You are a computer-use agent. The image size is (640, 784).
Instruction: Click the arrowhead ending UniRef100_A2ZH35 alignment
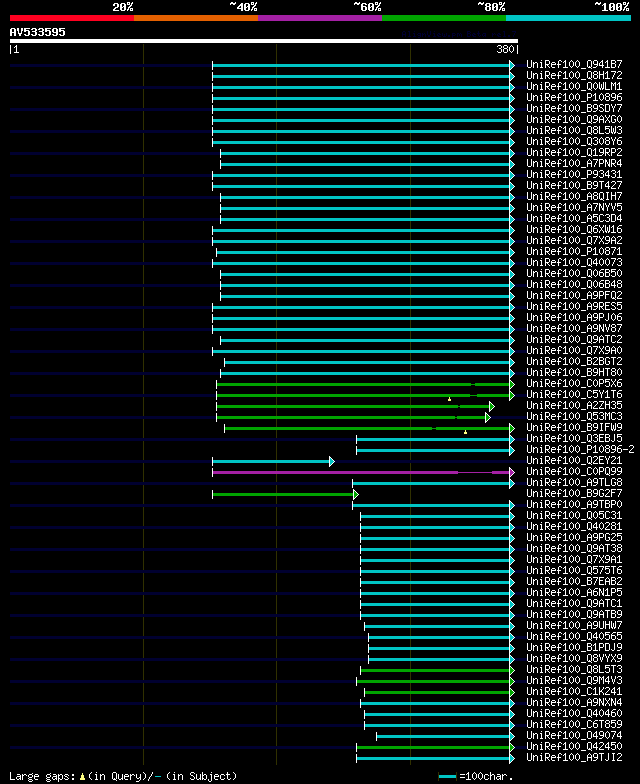pyautogui.click(x=492, y=406)
